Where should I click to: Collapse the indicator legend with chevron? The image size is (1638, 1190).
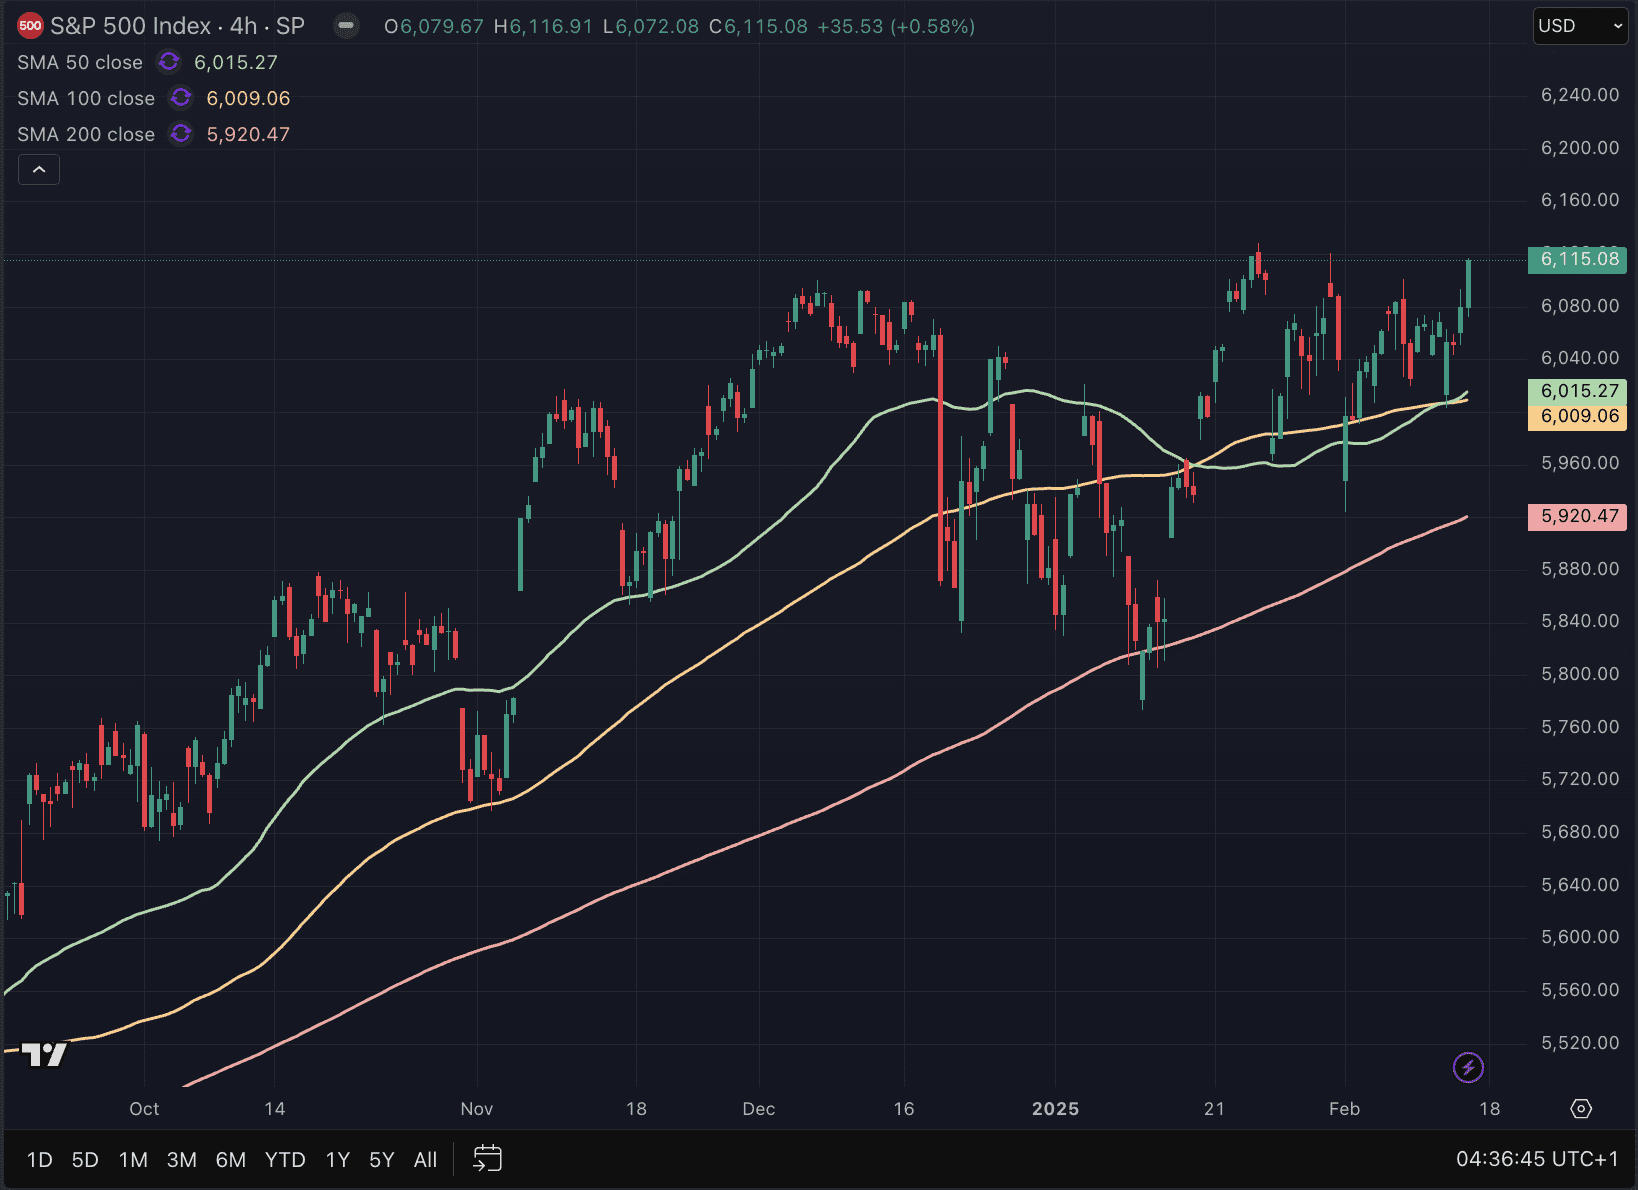pyautogui.click(x=39, y=170)
